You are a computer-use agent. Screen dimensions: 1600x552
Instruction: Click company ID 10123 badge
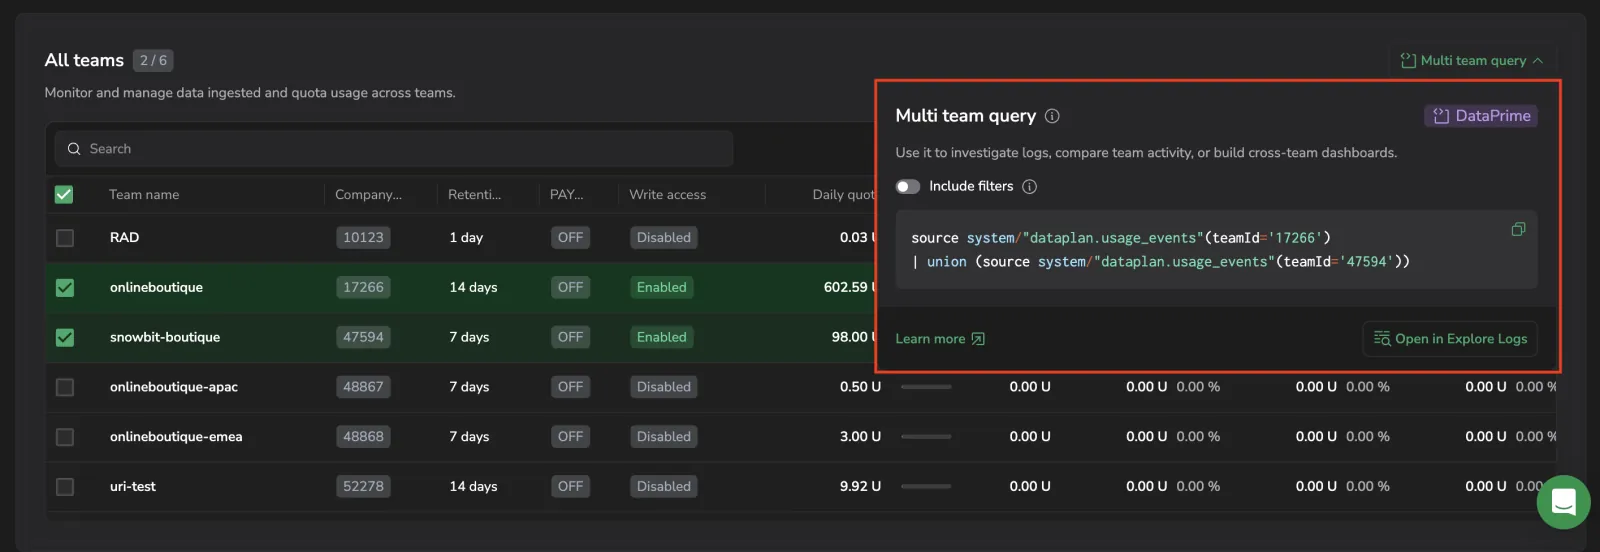[363, 238]
